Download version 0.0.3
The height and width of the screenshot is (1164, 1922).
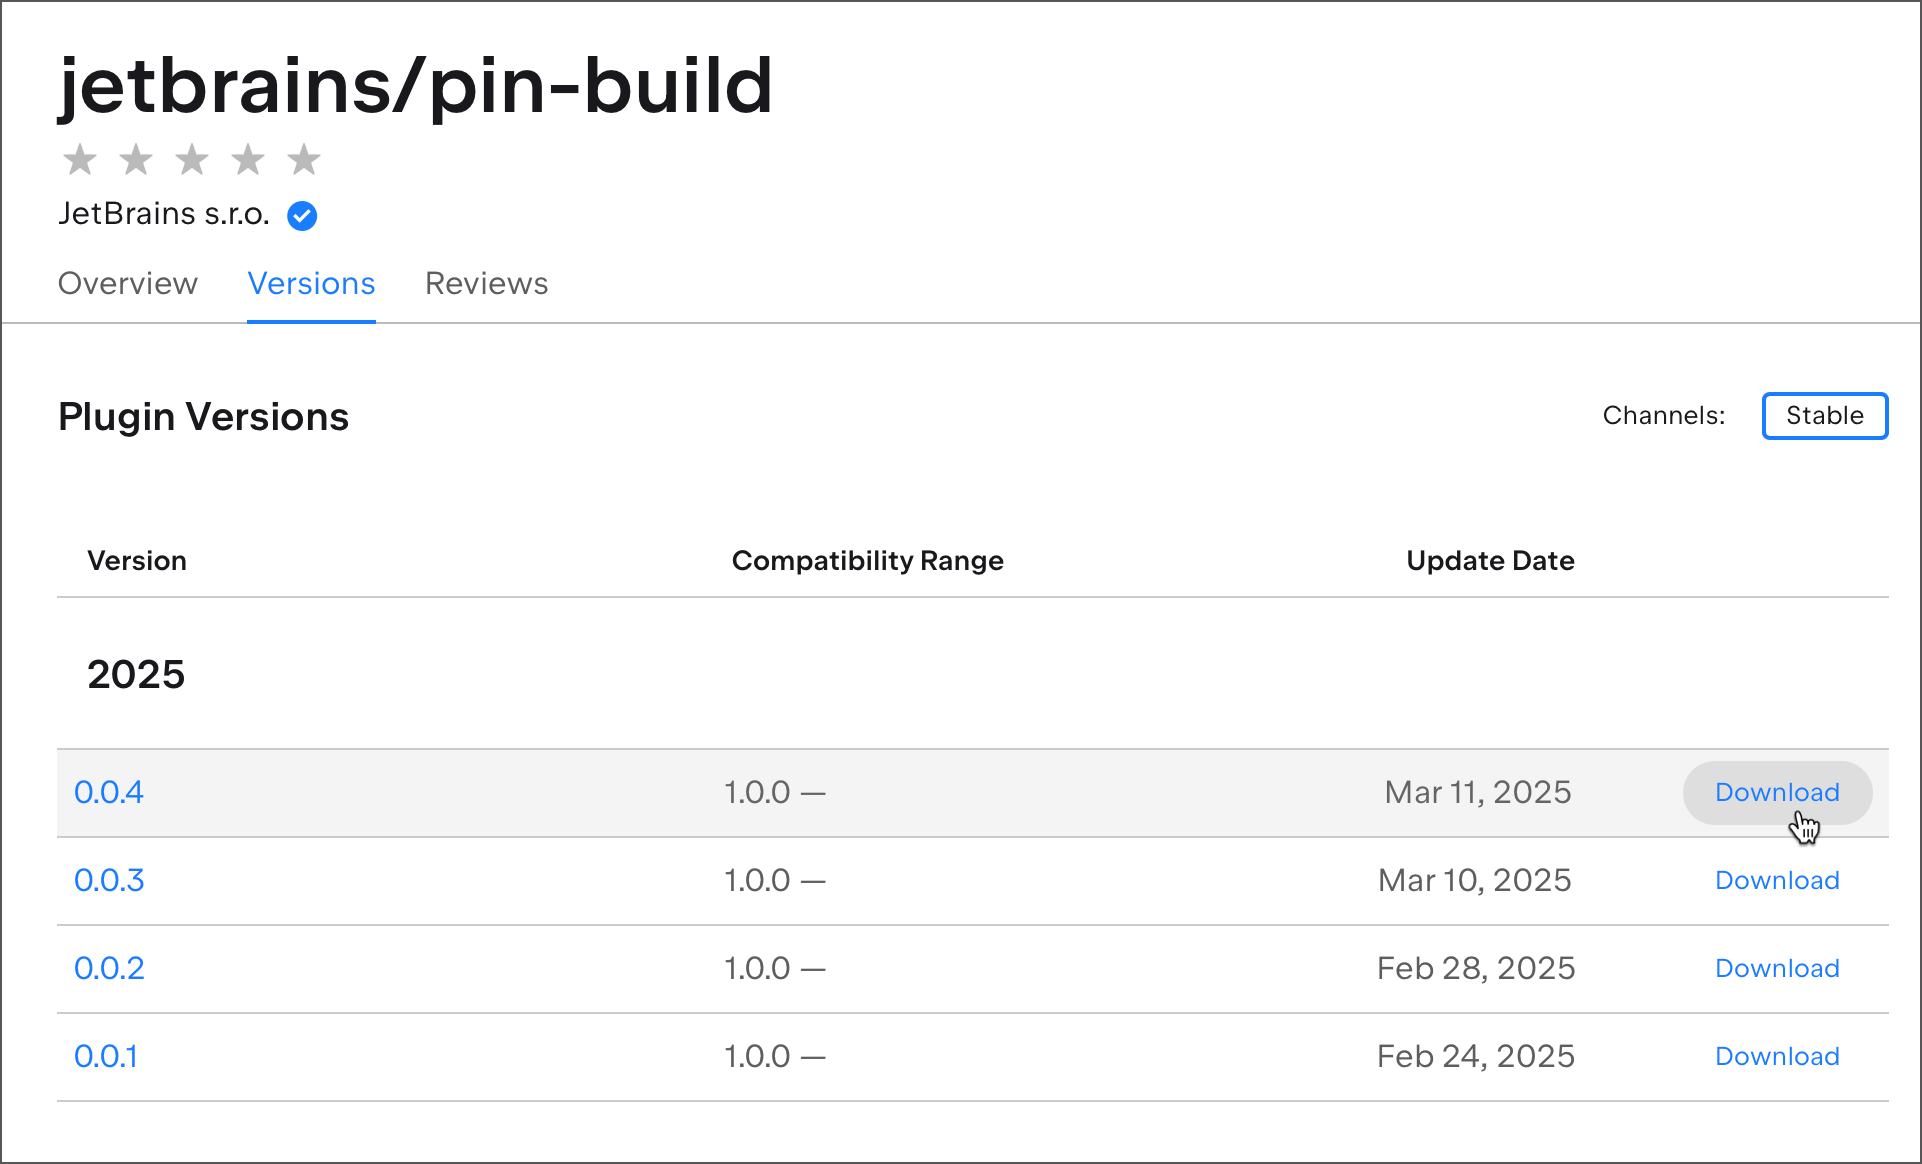click(x=1777, y=880)
